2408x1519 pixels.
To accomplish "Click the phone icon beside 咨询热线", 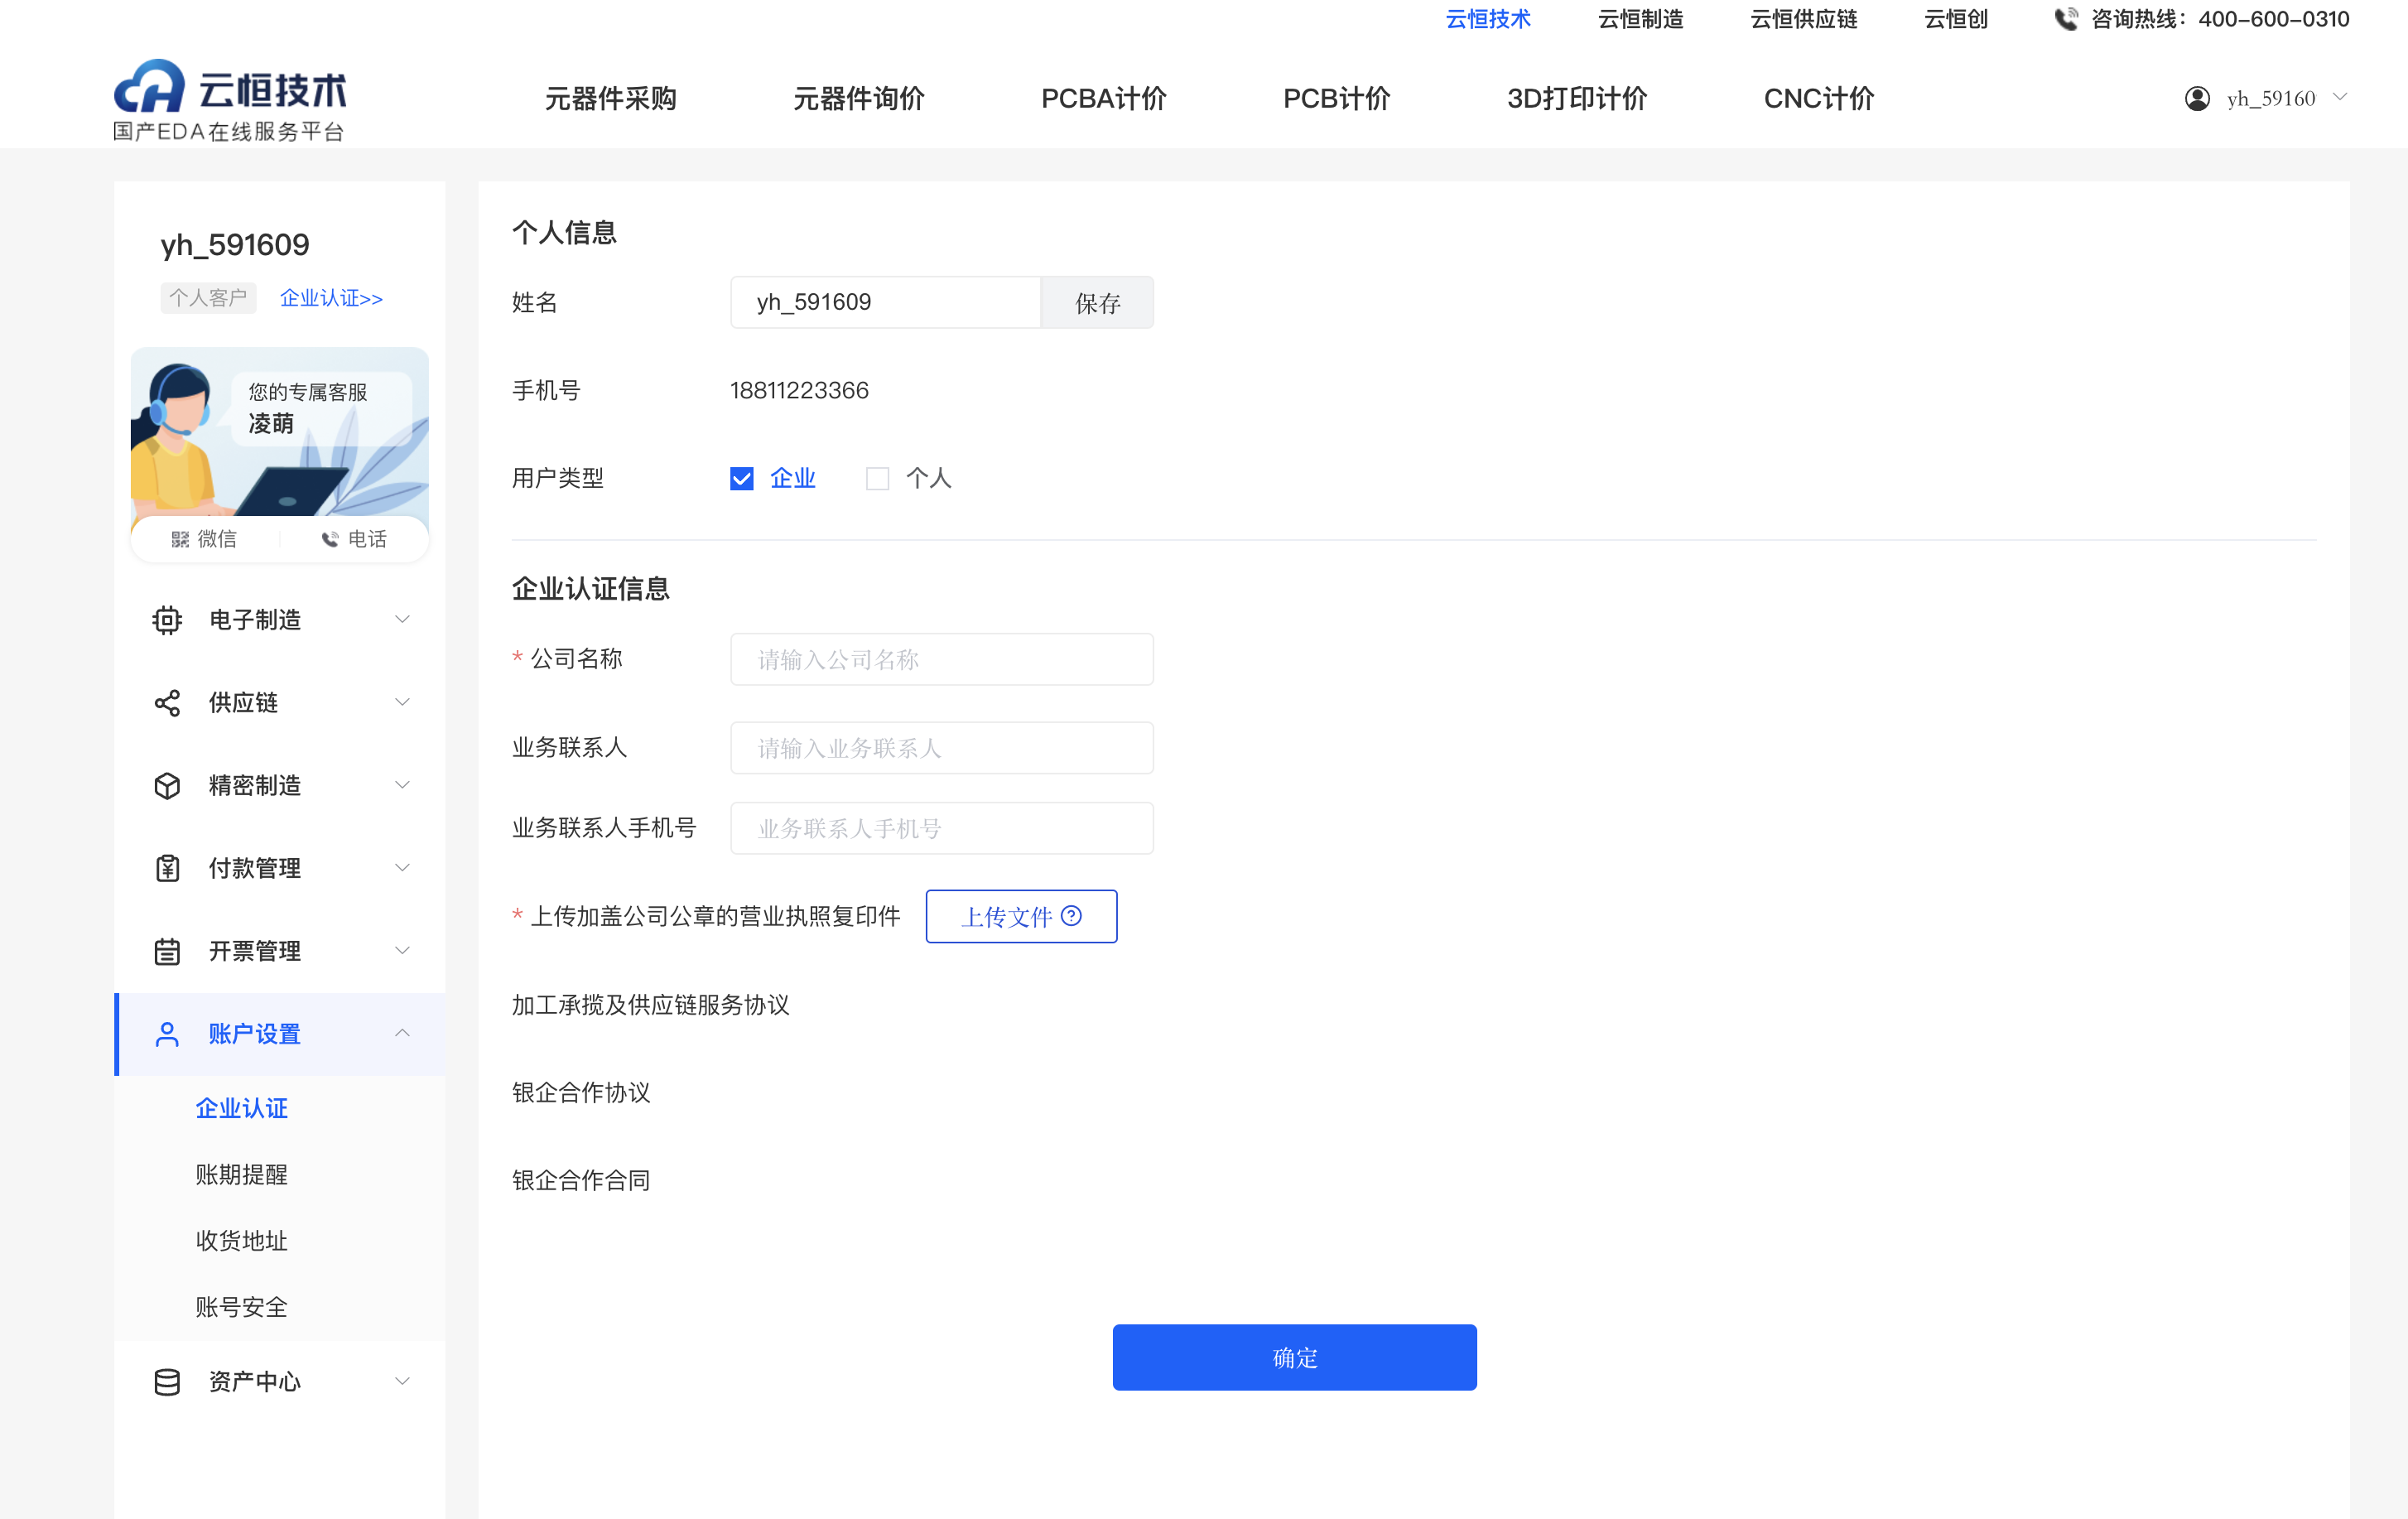I will [2066, 19].
